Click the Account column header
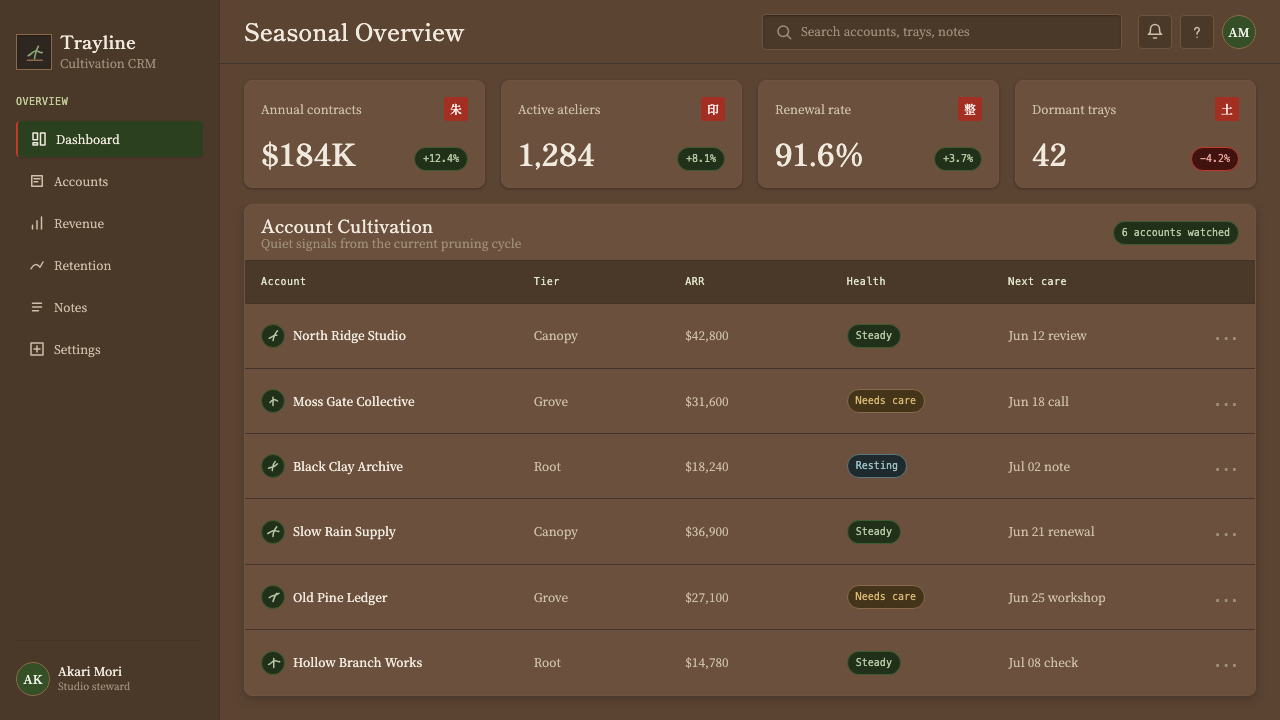The width and height of the screenshot is (1280, 720). tap(283, 281)
